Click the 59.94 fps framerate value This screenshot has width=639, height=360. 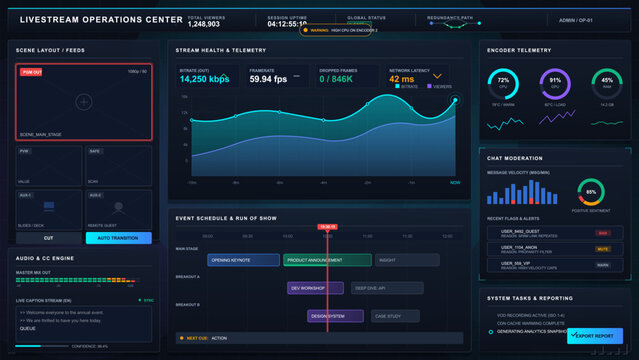point(268,79)
